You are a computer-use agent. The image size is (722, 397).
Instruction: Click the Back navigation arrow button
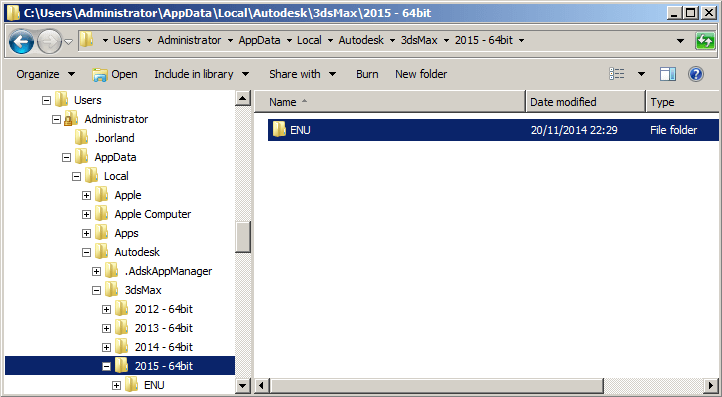[x=21, y=41]
